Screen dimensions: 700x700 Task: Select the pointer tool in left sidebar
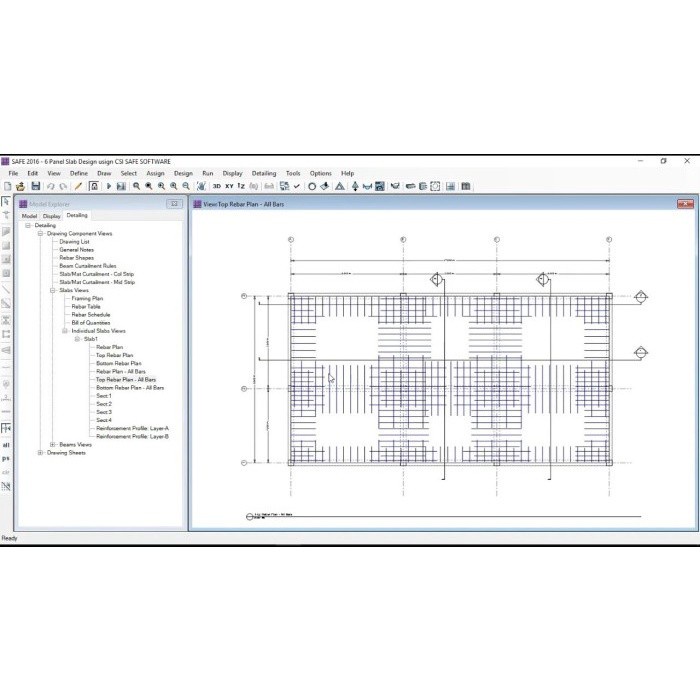point(6,201)
